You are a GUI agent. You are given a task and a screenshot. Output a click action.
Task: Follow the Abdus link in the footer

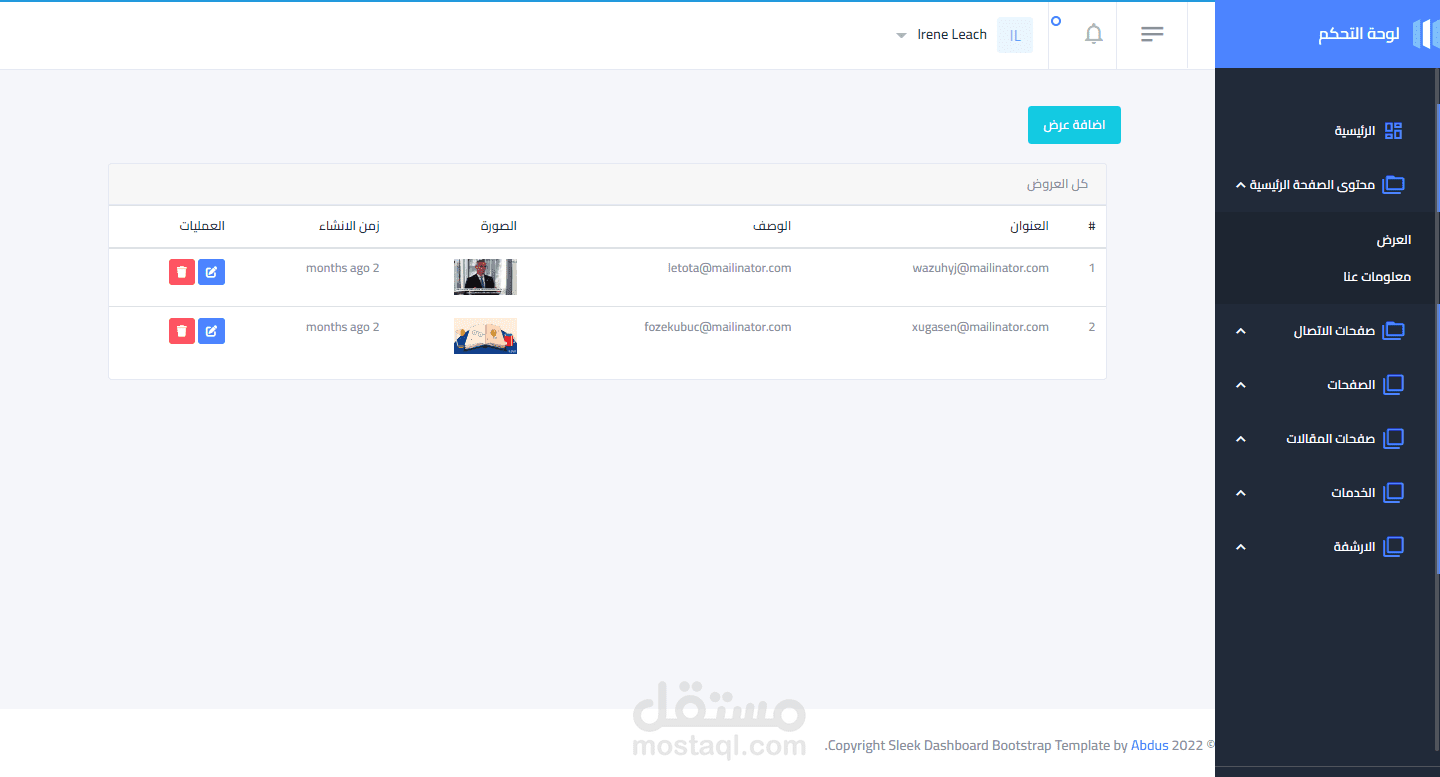coord(1149,745)
